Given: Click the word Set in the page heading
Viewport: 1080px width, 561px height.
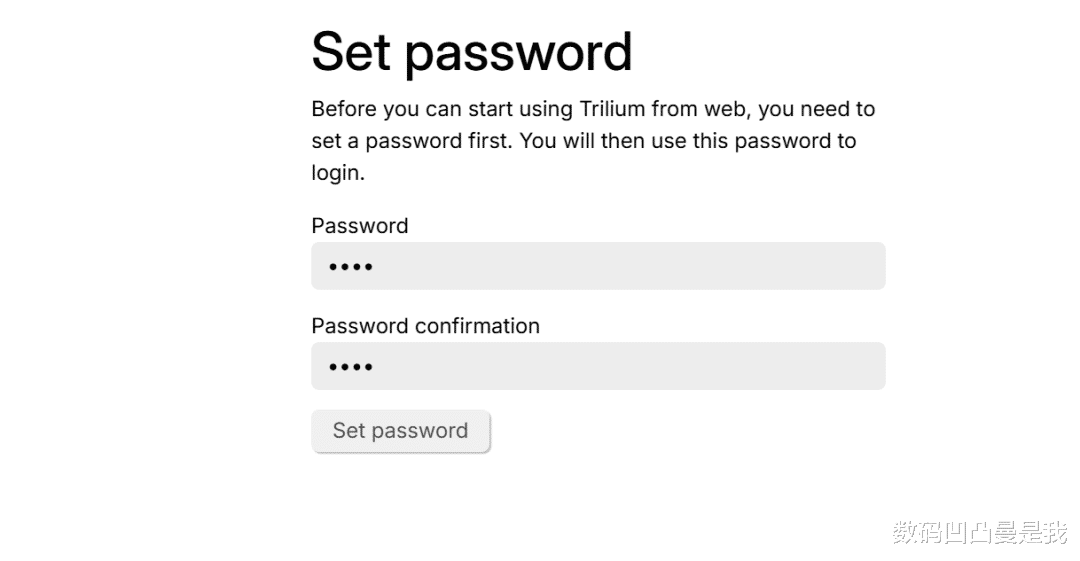Looking at the screenshot, I should (x=351, y=52).
